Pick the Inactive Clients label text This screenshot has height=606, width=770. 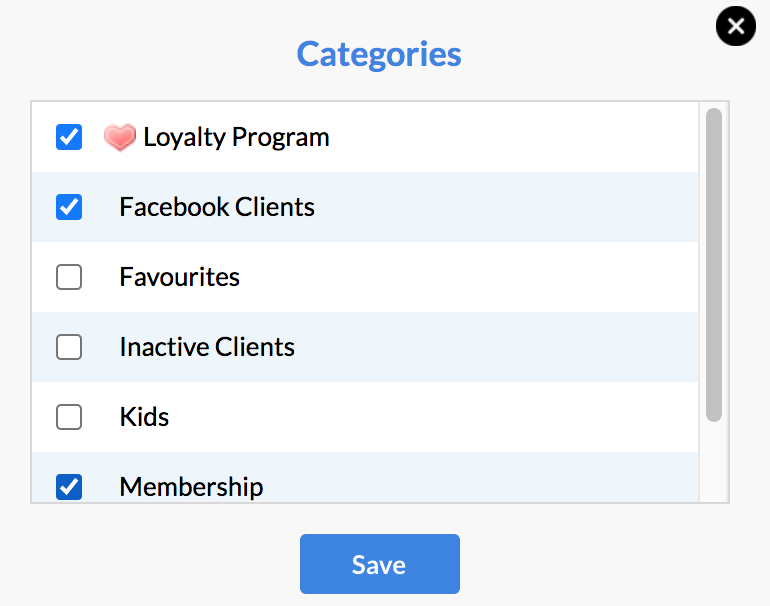pos(207,347)
